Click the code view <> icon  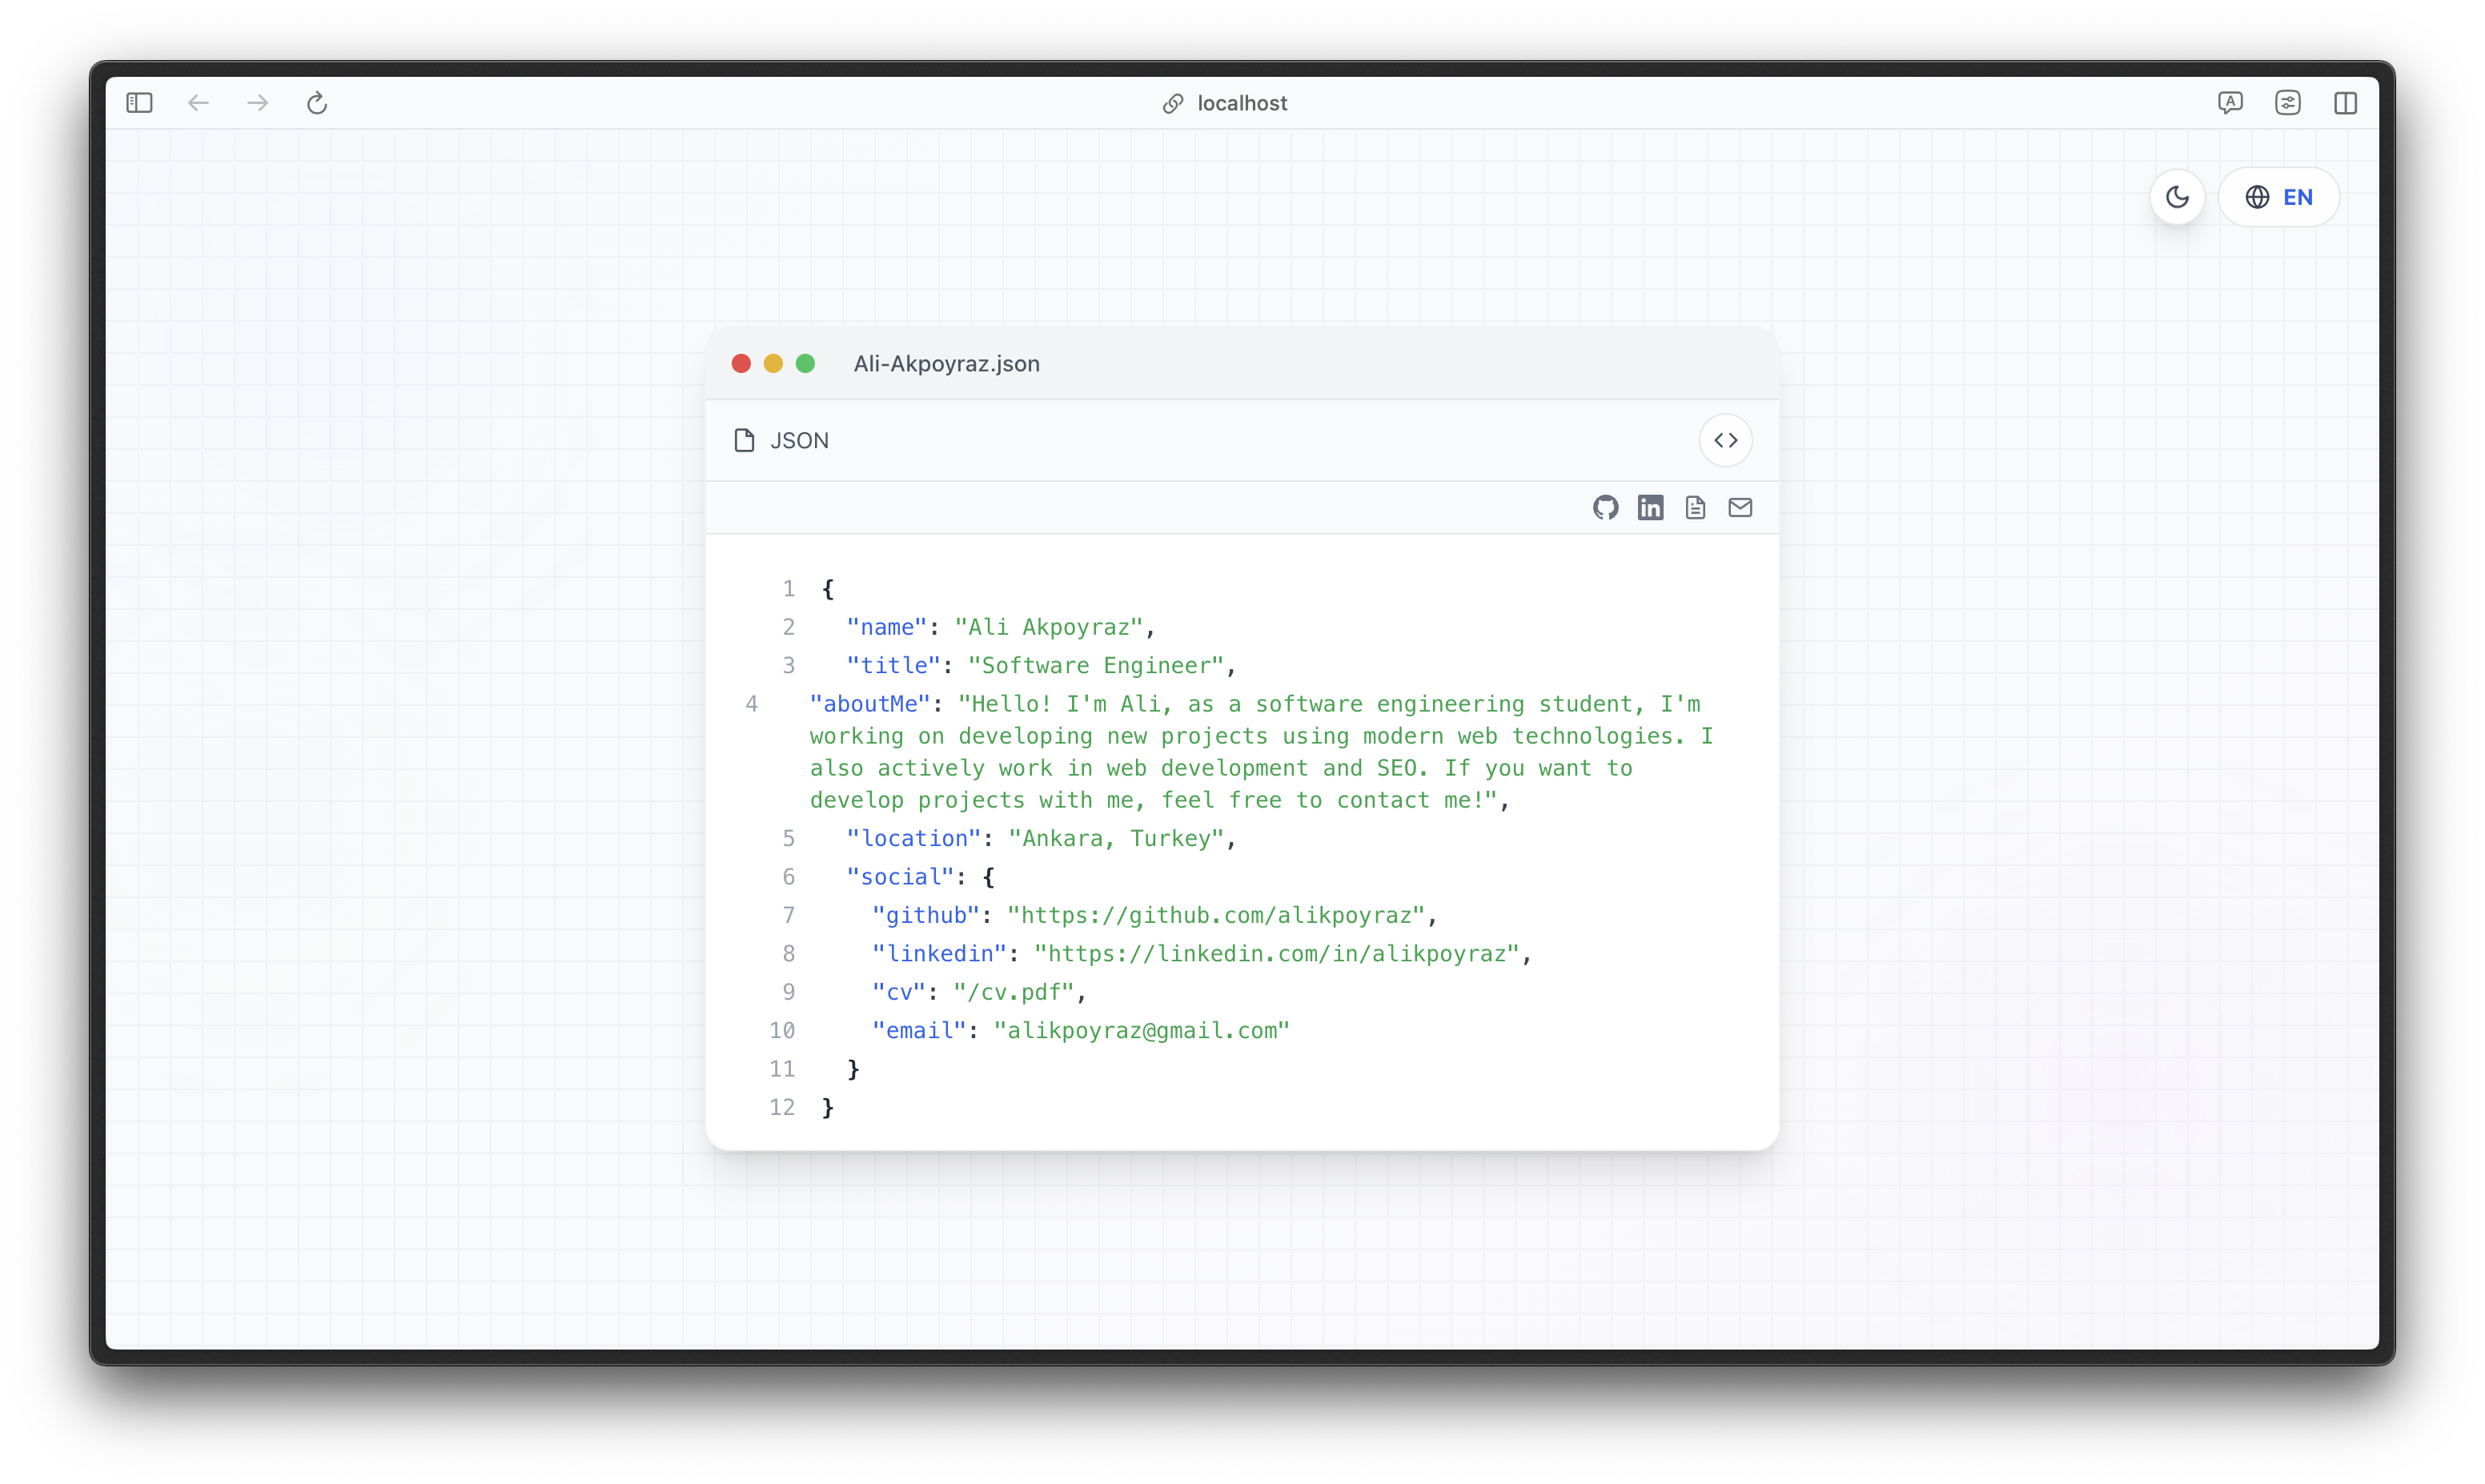(x=1726, y=440)
